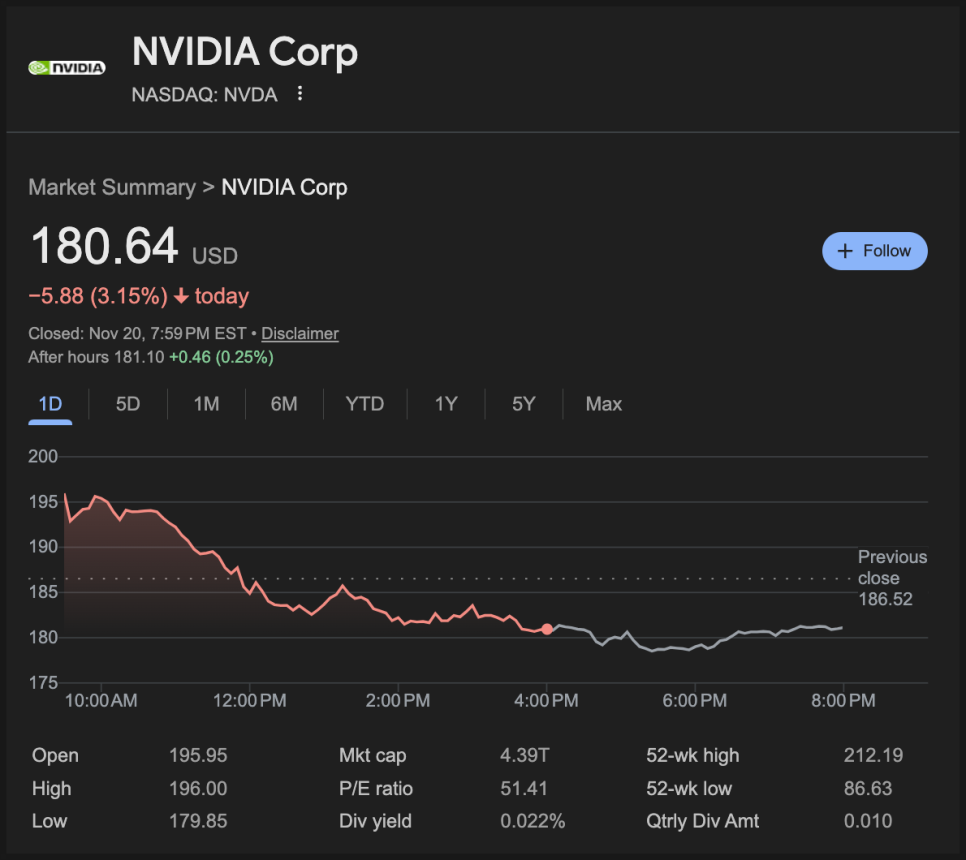966x860 pixels.
Task: Open the three-dot more options menu
Action: (299, 94)
